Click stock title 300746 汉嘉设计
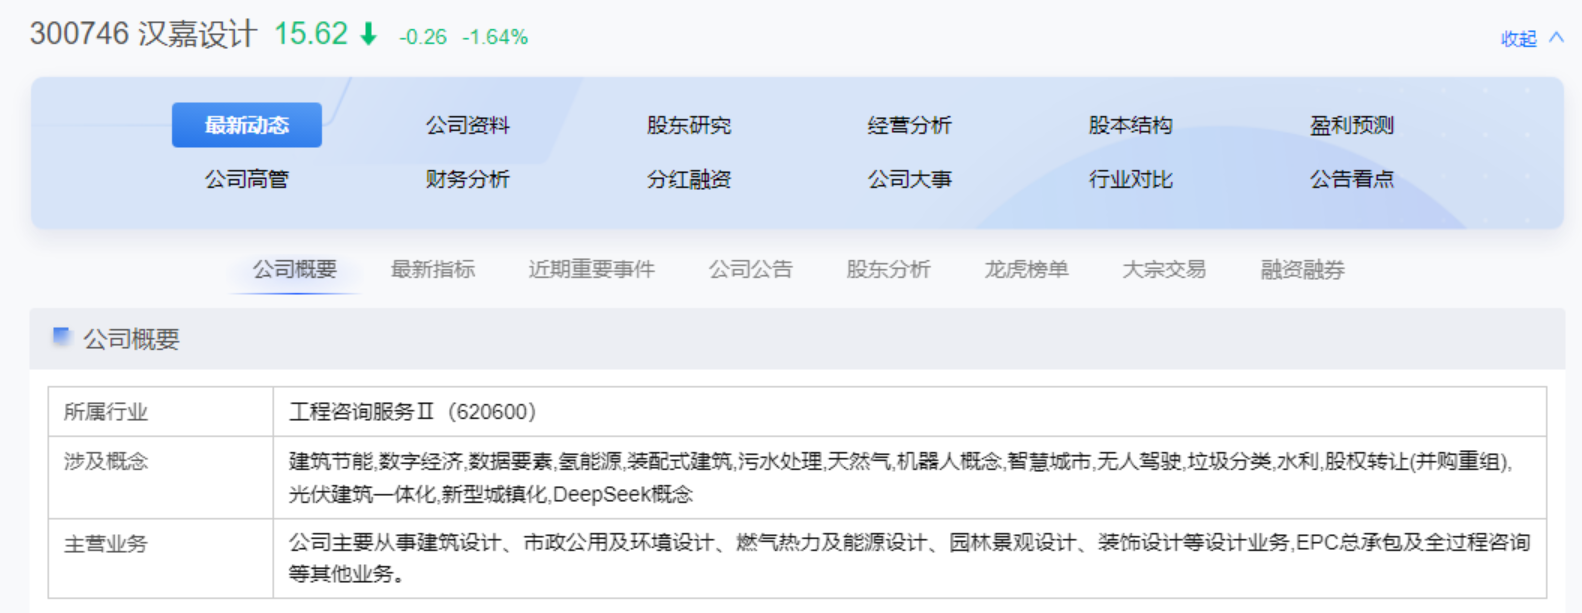The width and height of the screenshot is (1582, 613). coord(143,34)
